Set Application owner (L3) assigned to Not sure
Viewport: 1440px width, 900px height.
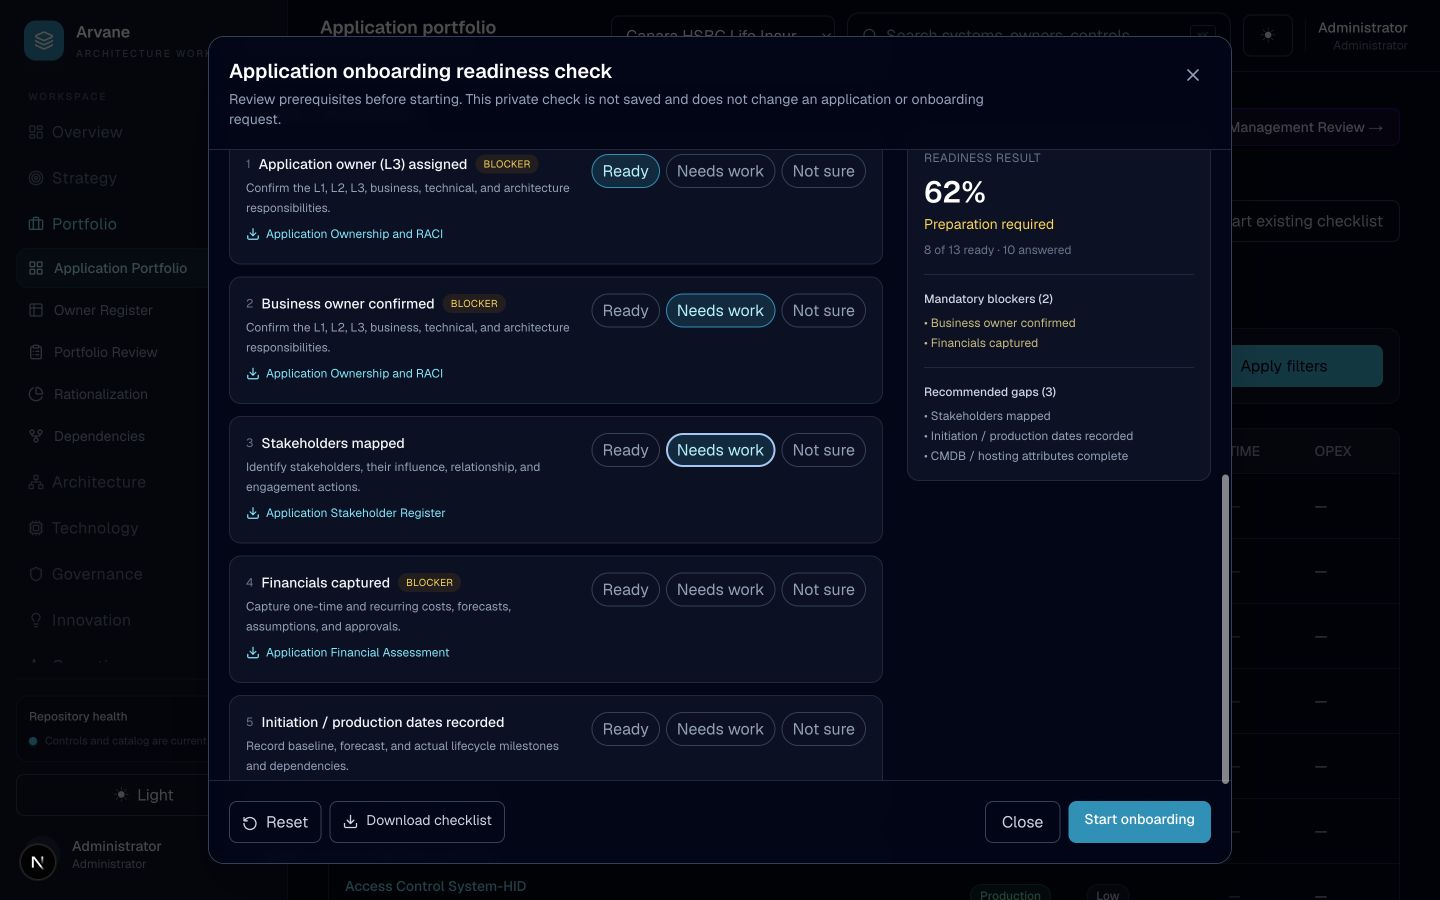(823, 171)
